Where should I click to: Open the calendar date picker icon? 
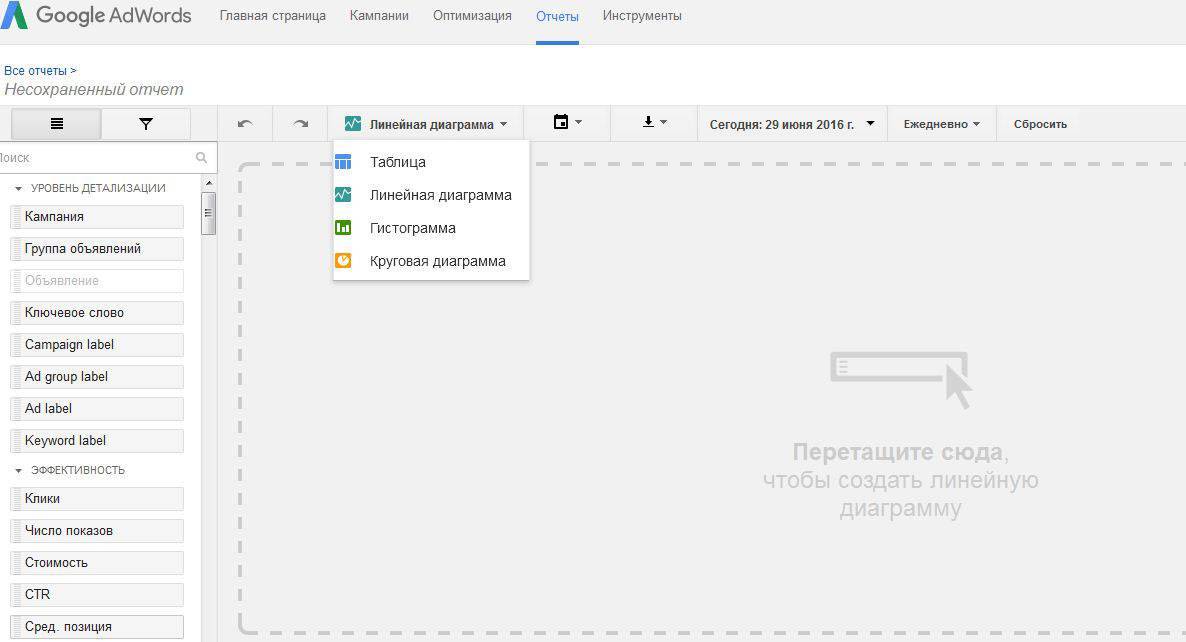[x=566, y=123]
